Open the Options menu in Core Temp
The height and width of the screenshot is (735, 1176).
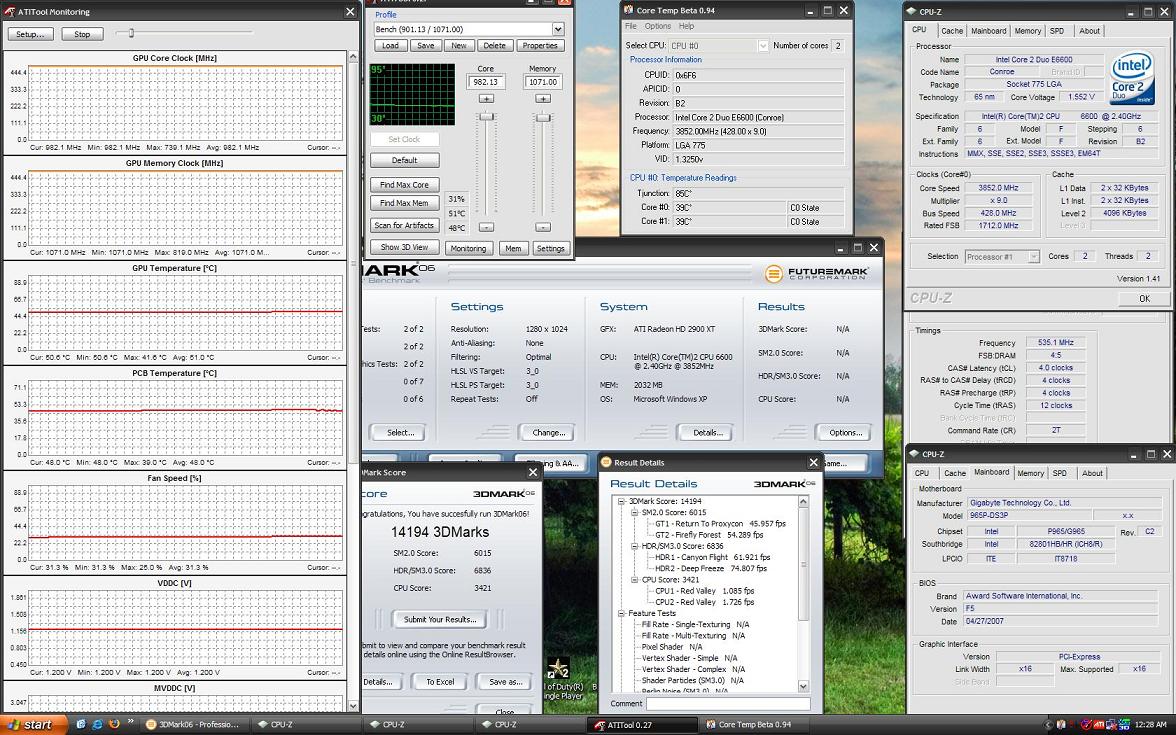pos(658,26)
